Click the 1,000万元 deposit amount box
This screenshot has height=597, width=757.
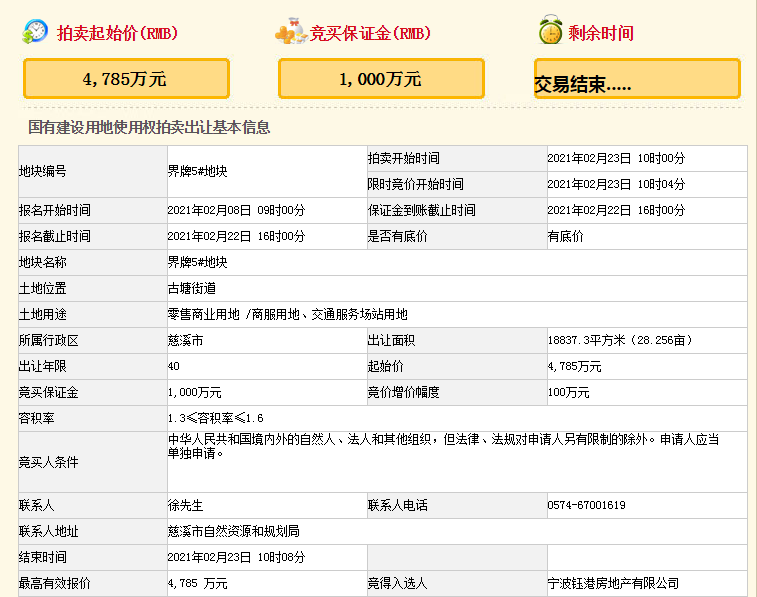pyautogui.click(x=381, y=79)
